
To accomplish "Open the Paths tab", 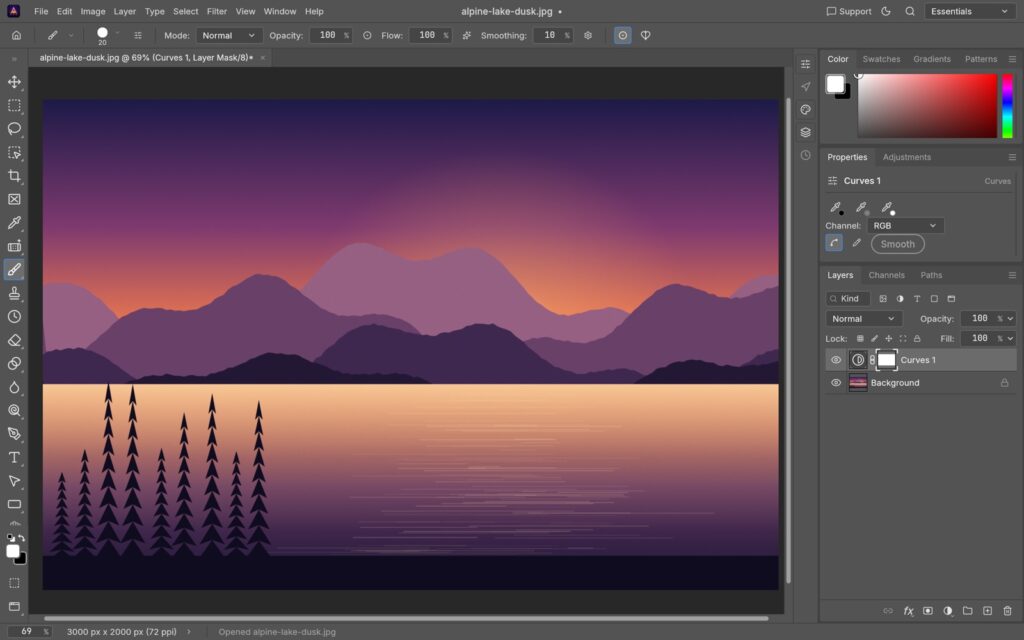I will tap(931, 275).
